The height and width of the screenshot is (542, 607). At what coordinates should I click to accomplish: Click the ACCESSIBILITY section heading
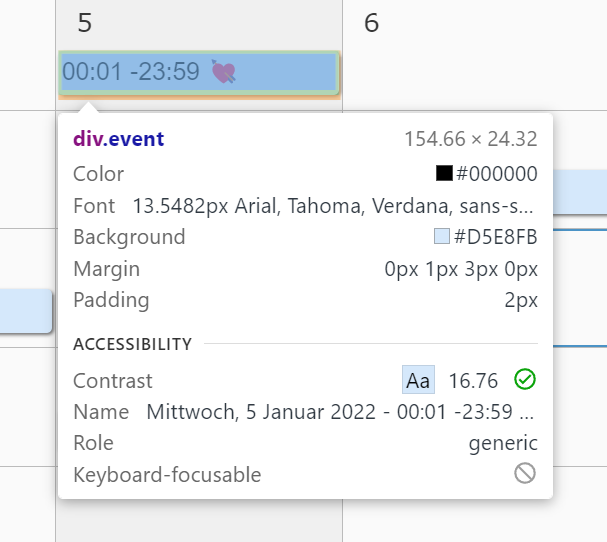pos(132,344)
